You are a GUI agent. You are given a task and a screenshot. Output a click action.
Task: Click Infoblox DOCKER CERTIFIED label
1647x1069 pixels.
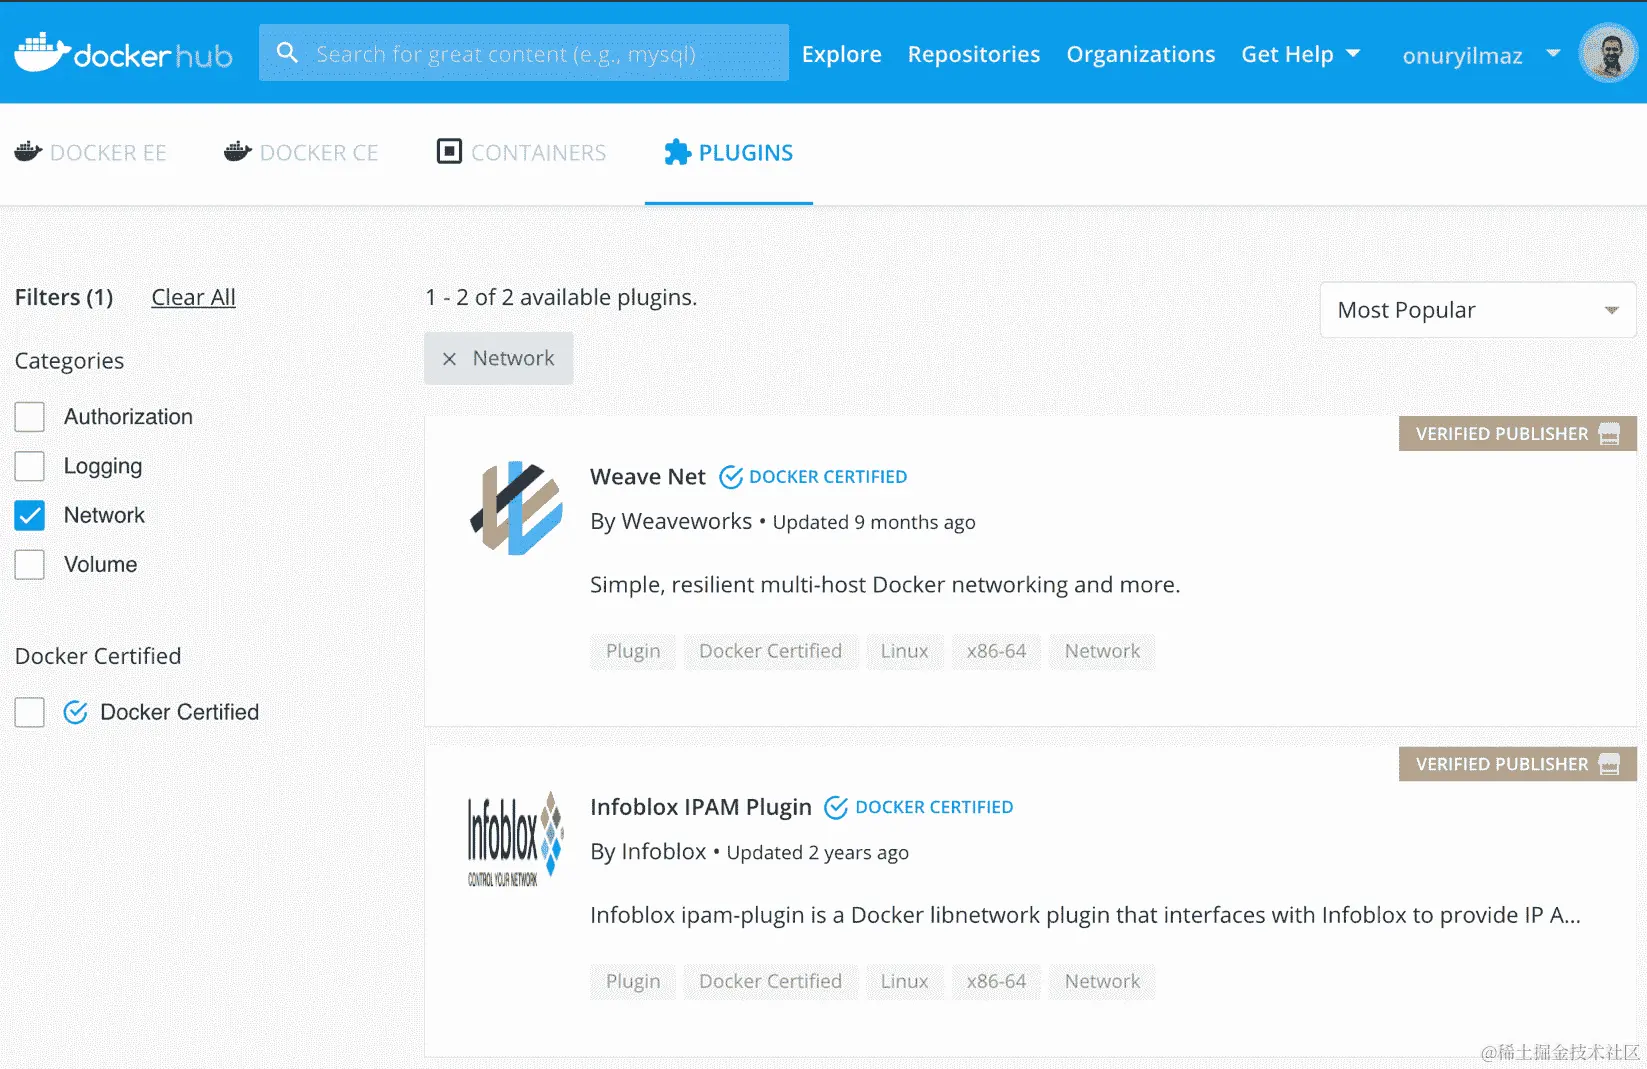[x=934, y=807]
